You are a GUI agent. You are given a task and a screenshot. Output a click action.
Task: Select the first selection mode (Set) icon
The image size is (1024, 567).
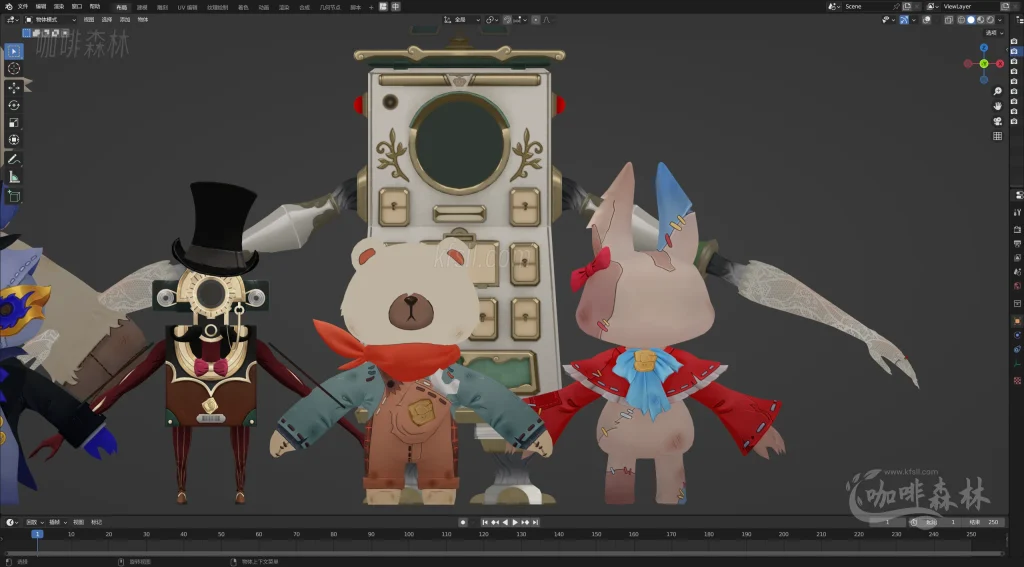pyautogui.click(x=26, y=33)
